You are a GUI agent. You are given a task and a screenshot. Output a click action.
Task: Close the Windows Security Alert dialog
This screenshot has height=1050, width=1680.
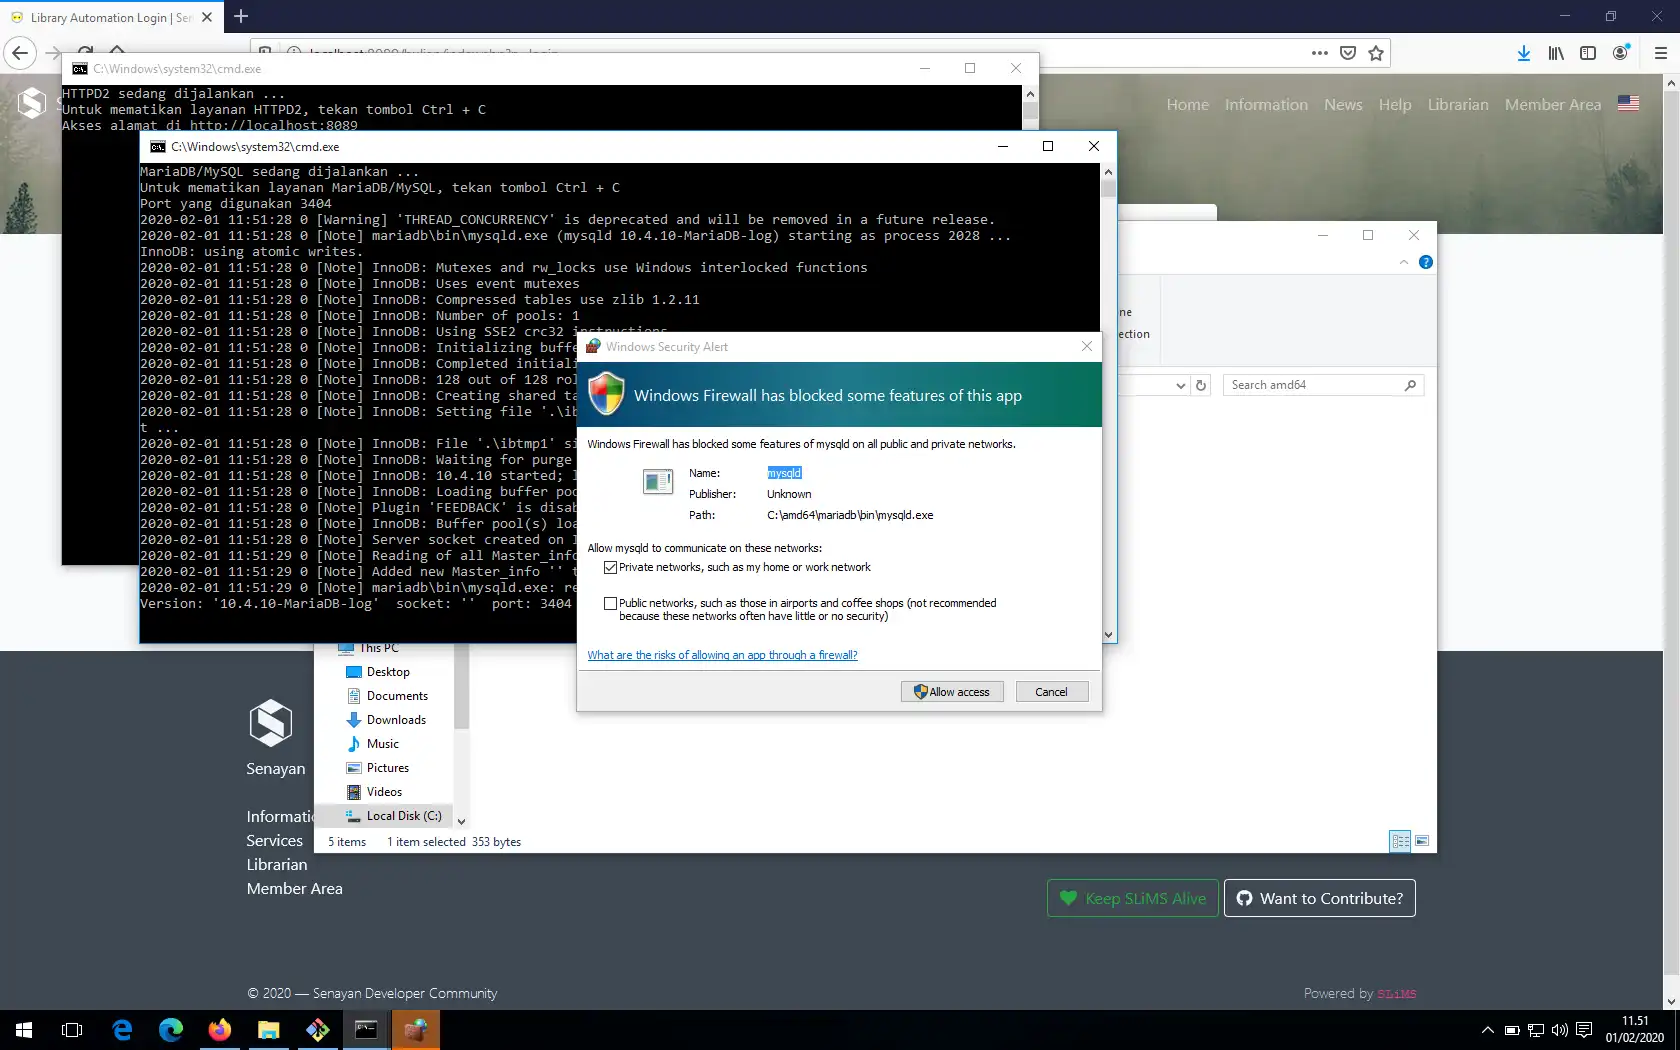tap(1087, 346)
